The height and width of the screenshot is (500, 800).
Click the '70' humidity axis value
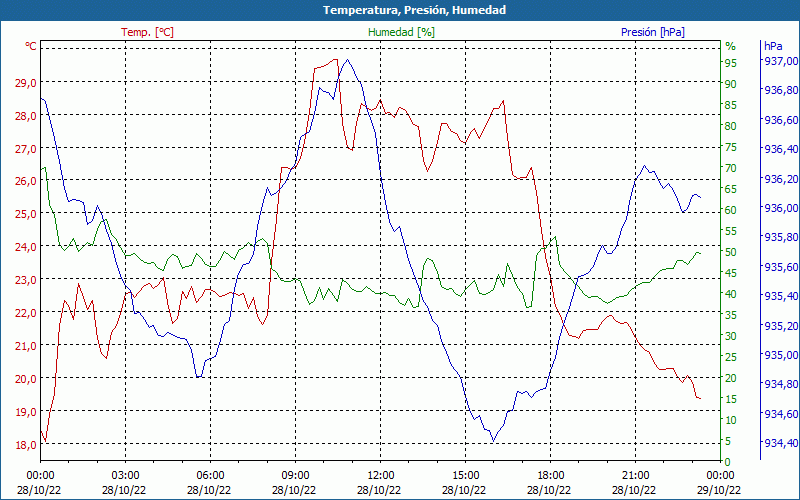point(731,168)
